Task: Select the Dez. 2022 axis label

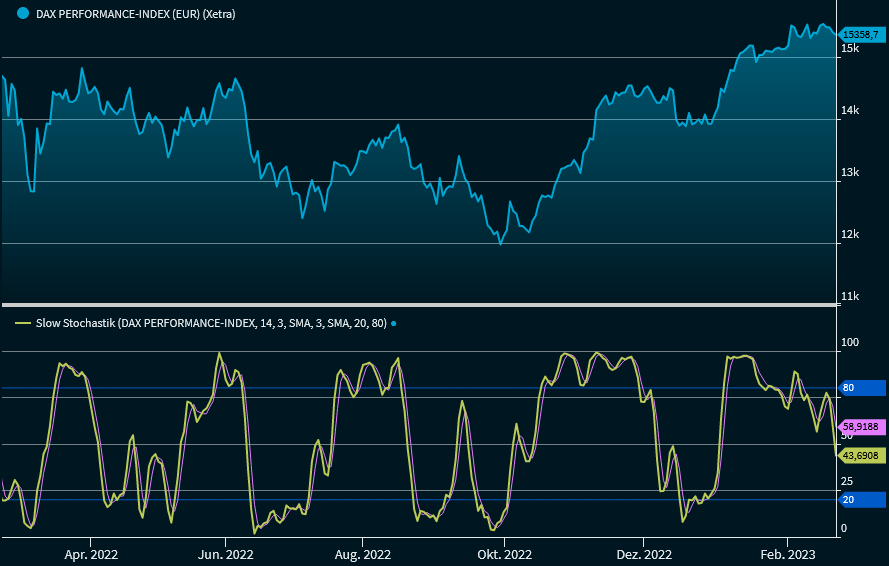Action: coord(643,554)
